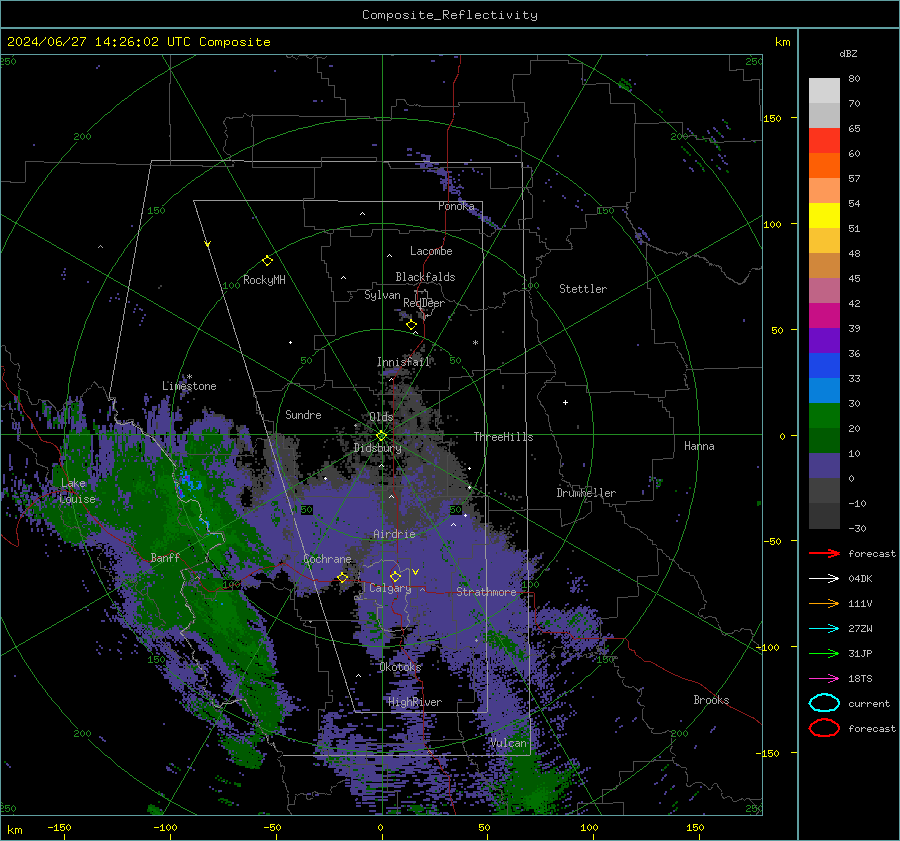The image size is (900, 841).
Task: Click the Sylvan label
Action: 382,295
